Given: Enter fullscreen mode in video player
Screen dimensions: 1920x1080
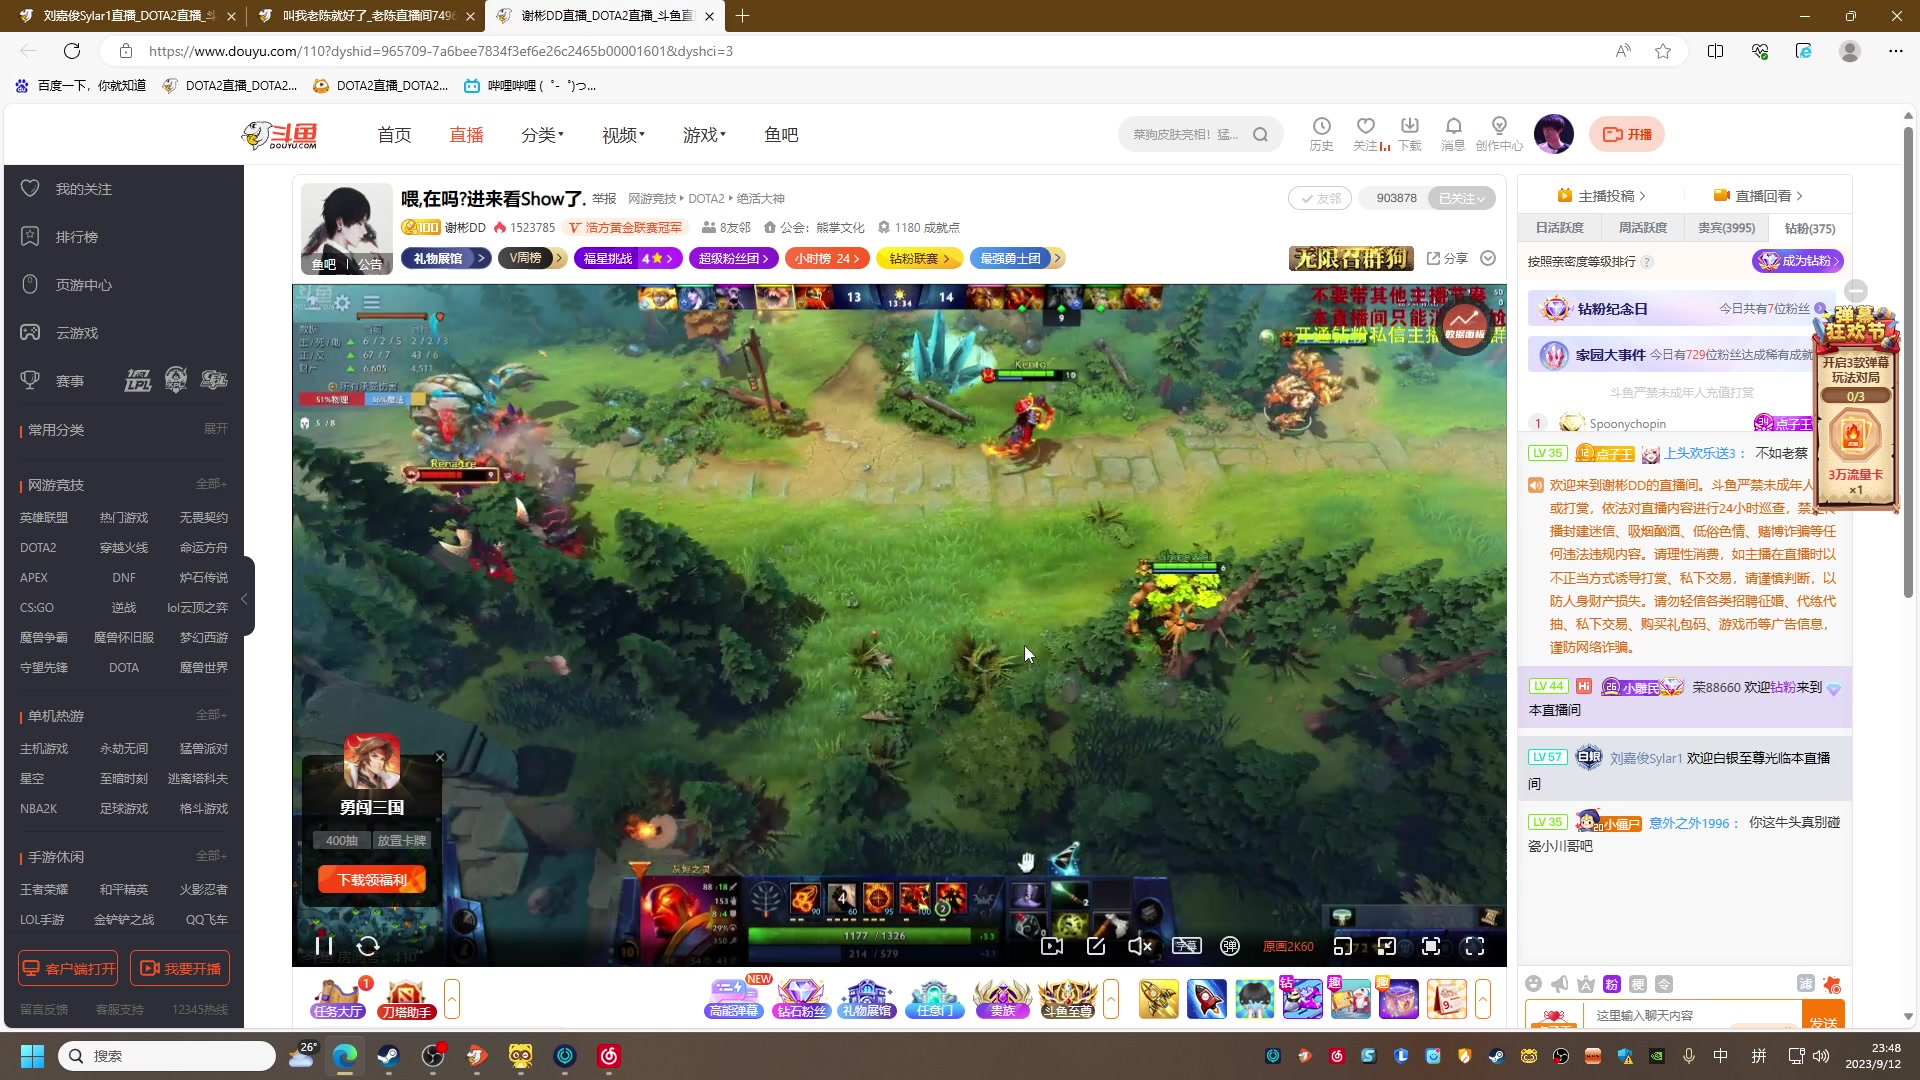Looking at the screenshot, I should click(x=1475, y=946).
